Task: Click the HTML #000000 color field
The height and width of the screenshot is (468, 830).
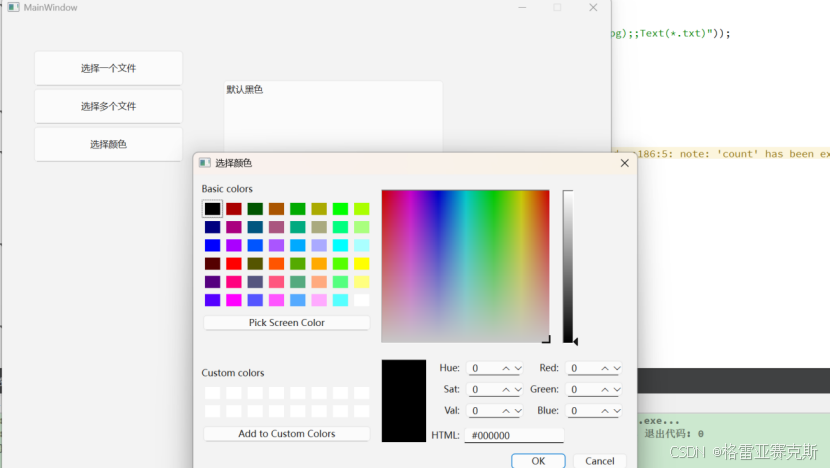Action: coord(514,435)
